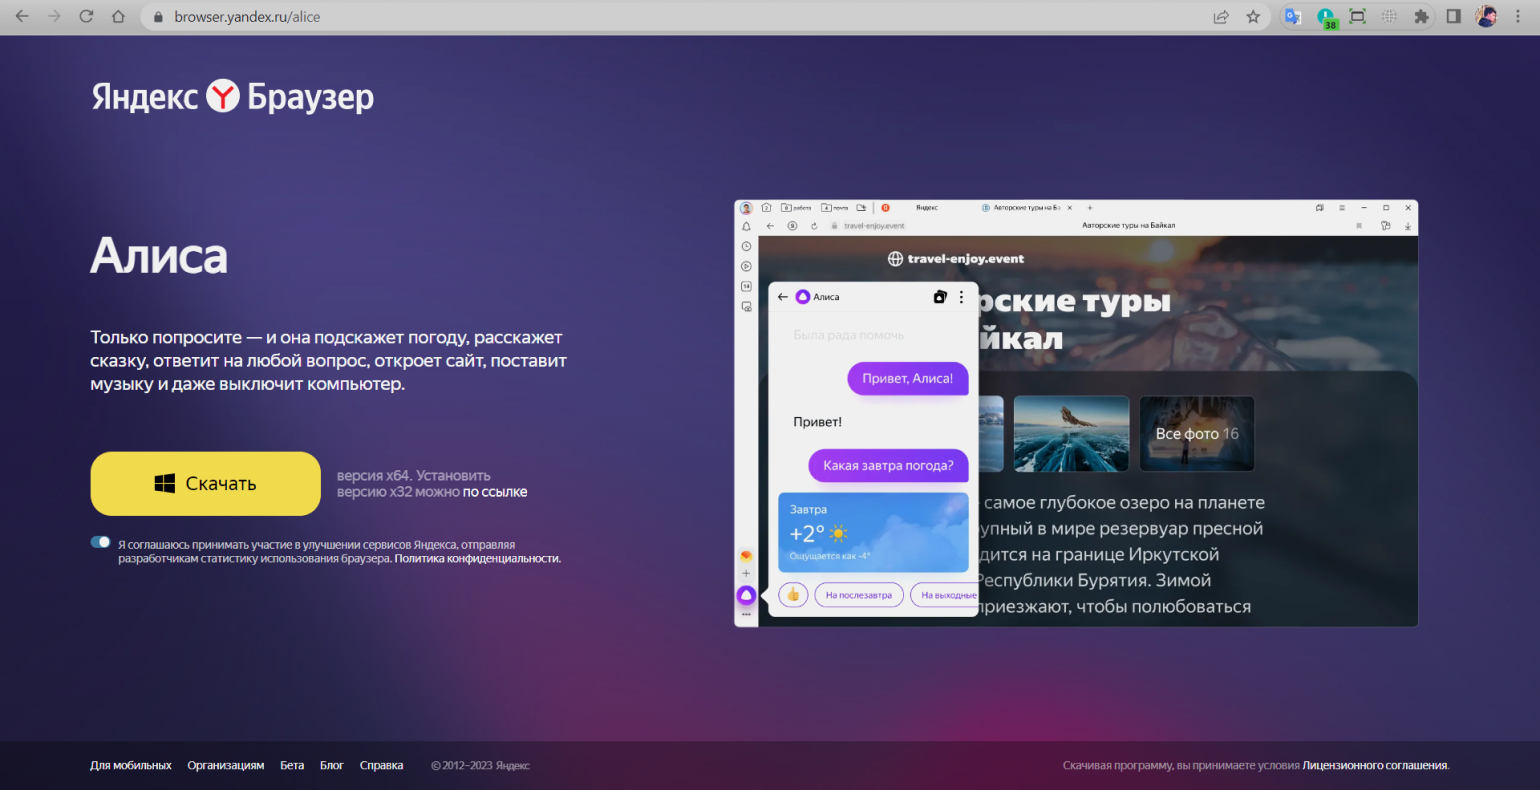Click the back arrow in Alice panel
The height and width of the screenshot is (790, 1540).
(783, 297)
